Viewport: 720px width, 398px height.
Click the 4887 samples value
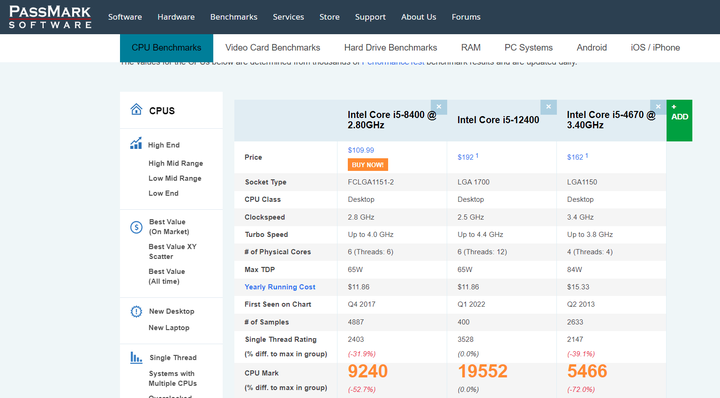coord(355,322)
